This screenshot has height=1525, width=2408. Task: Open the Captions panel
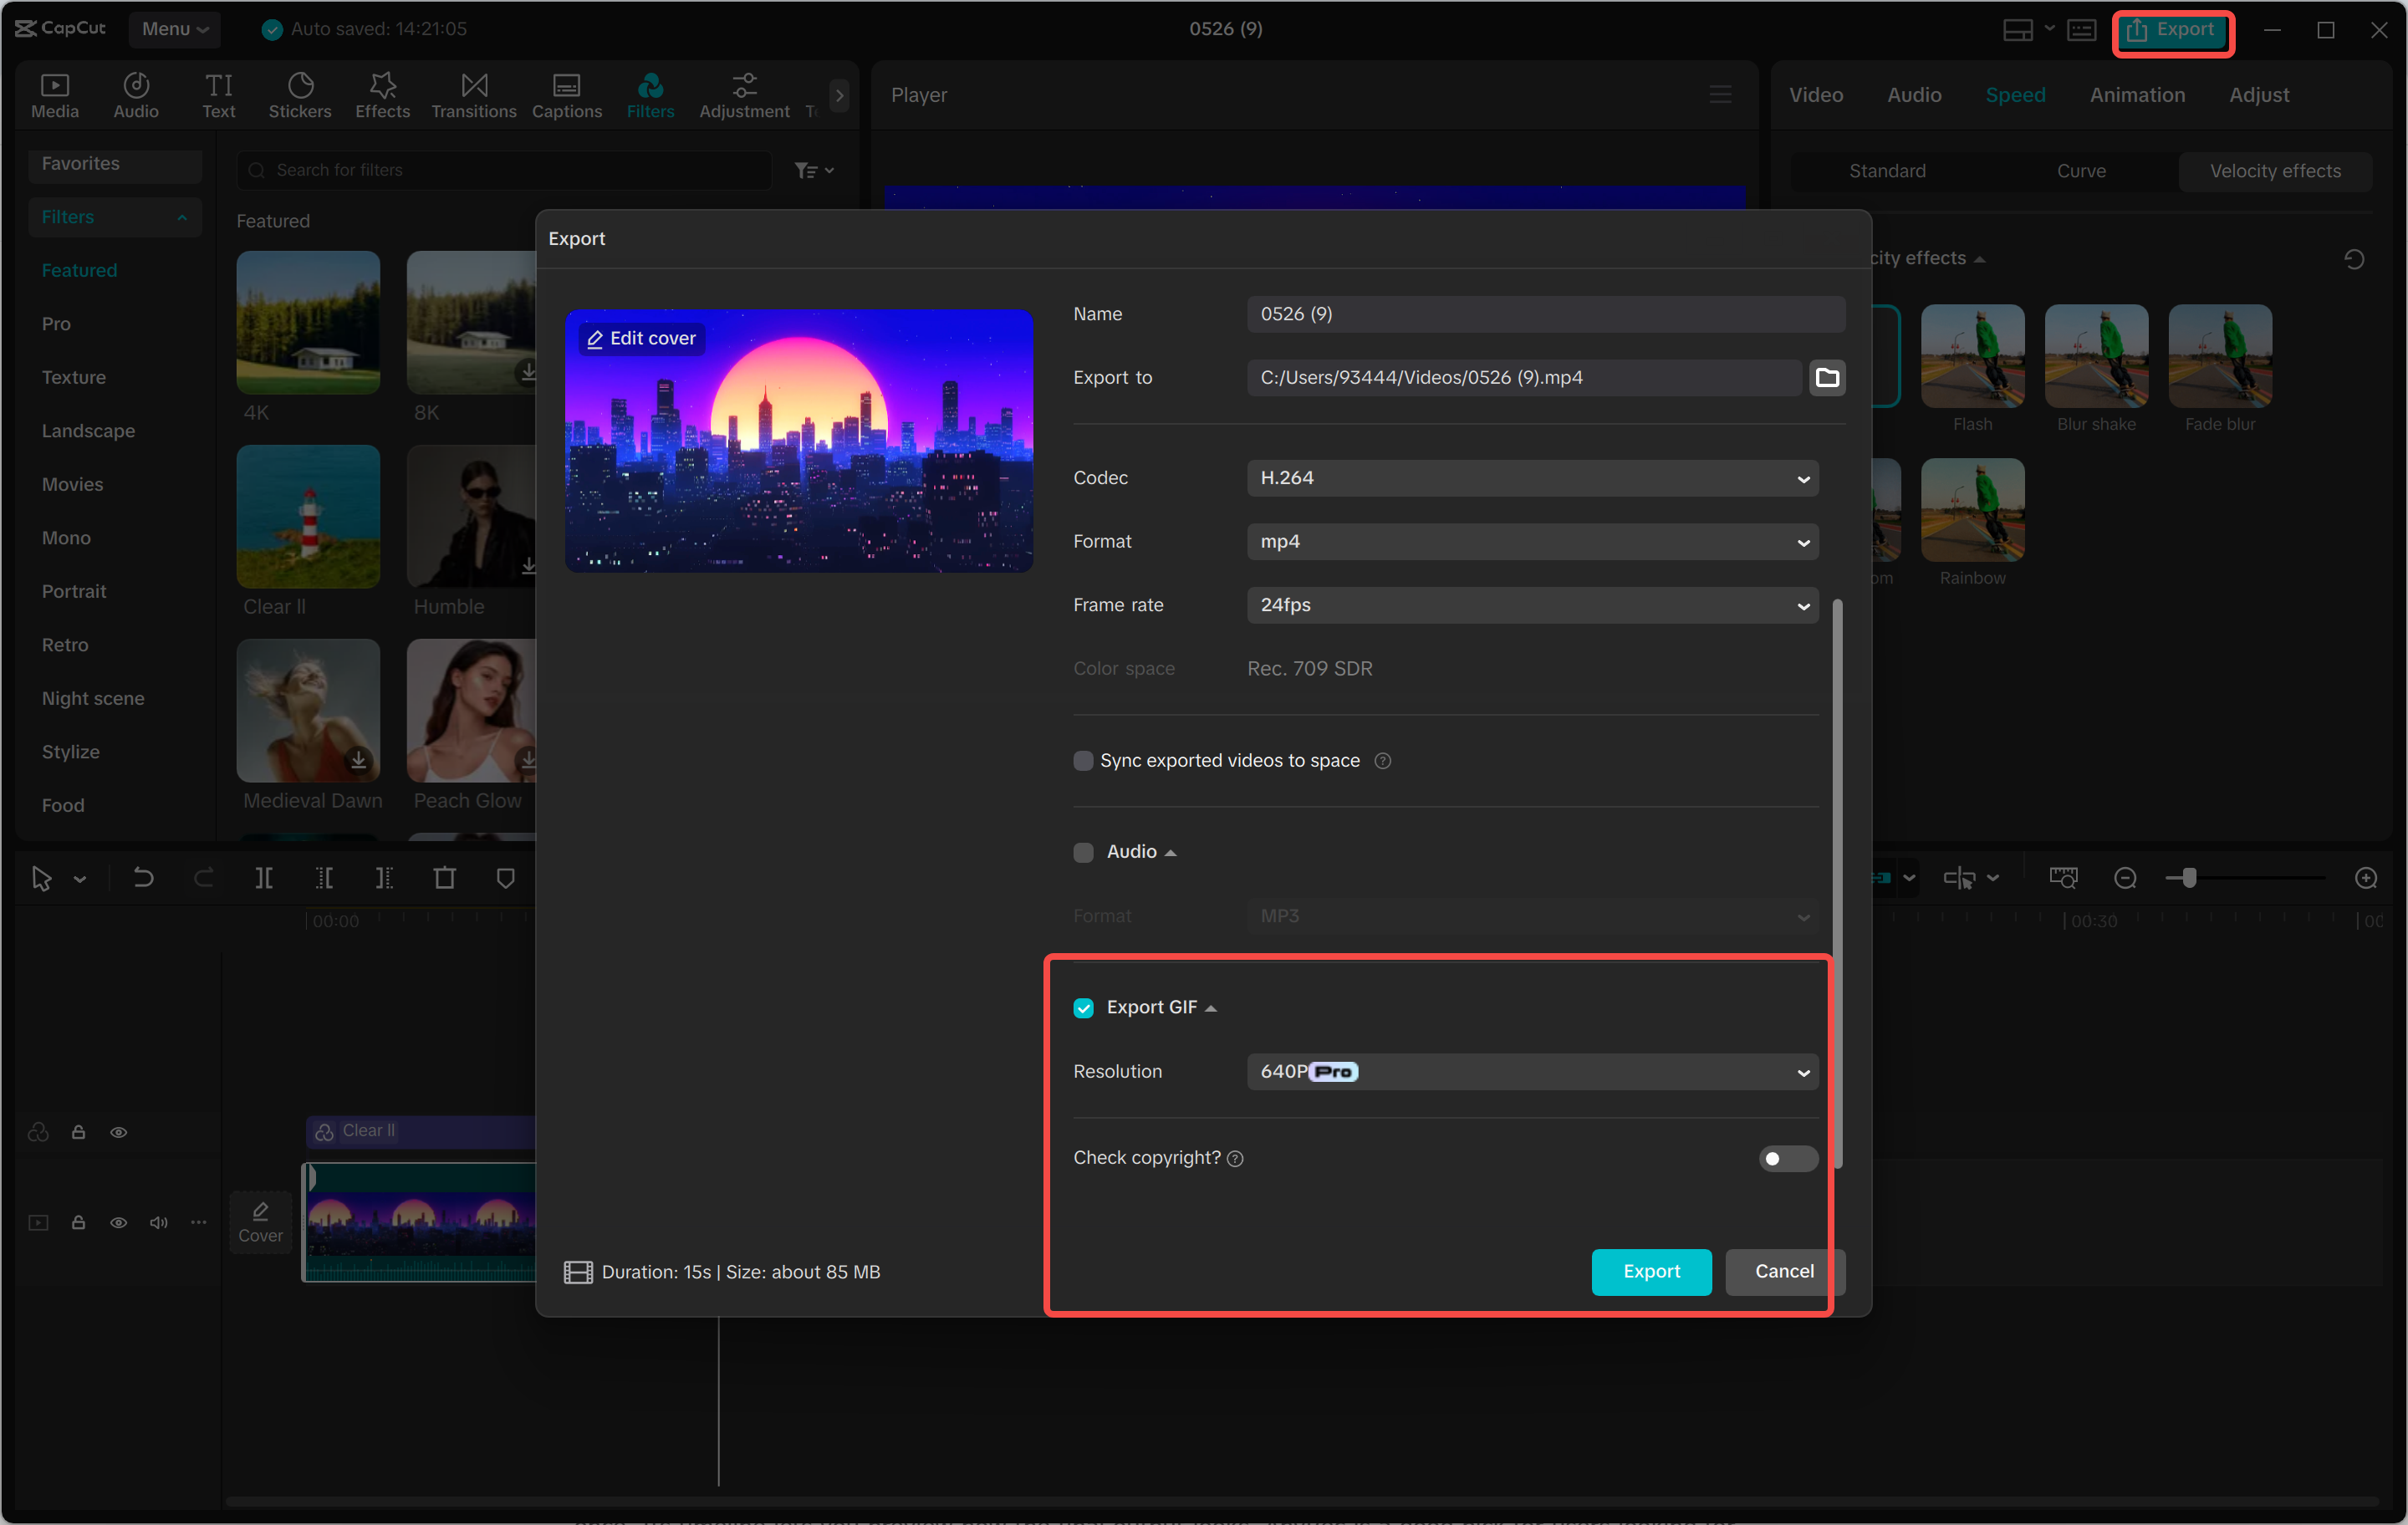[x=566, y=96]
